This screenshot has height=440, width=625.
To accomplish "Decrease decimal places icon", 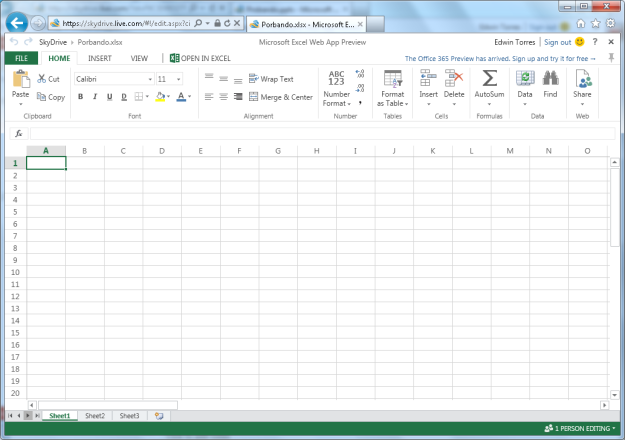I will 360,88.
